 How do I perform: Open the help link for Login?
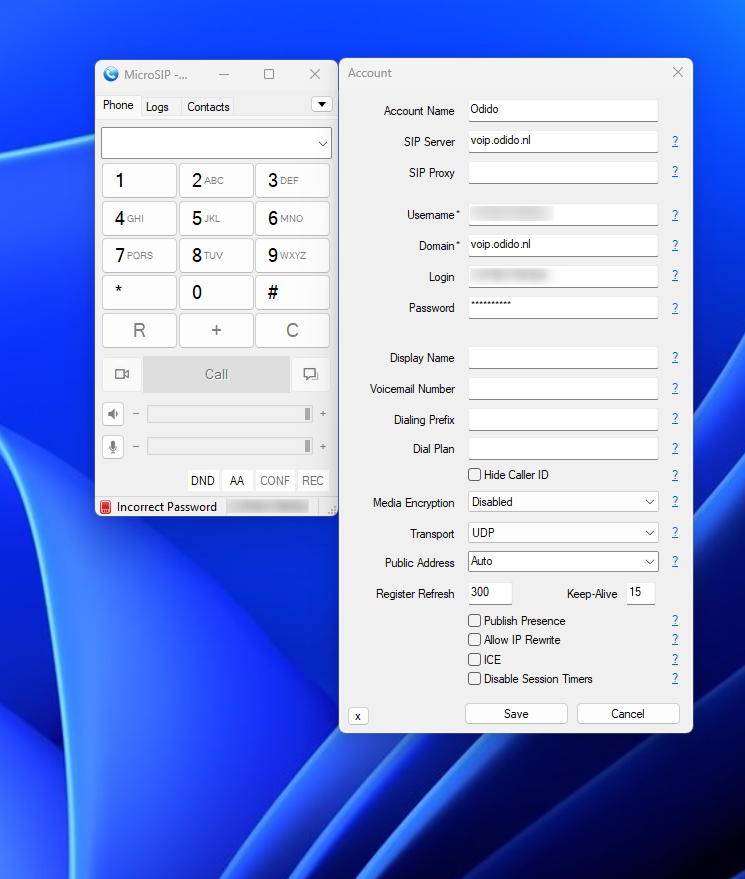(675, 275)
